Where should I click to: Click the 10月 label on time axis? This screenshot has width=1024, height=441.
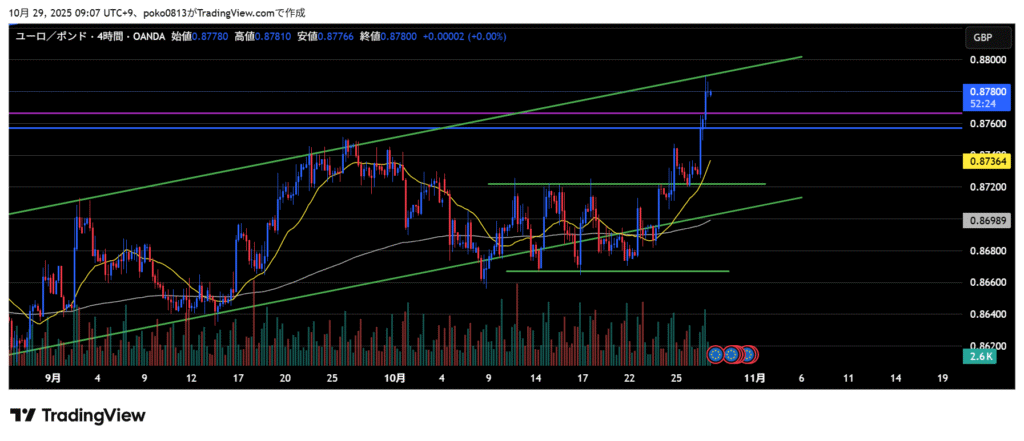pos(395,378)
